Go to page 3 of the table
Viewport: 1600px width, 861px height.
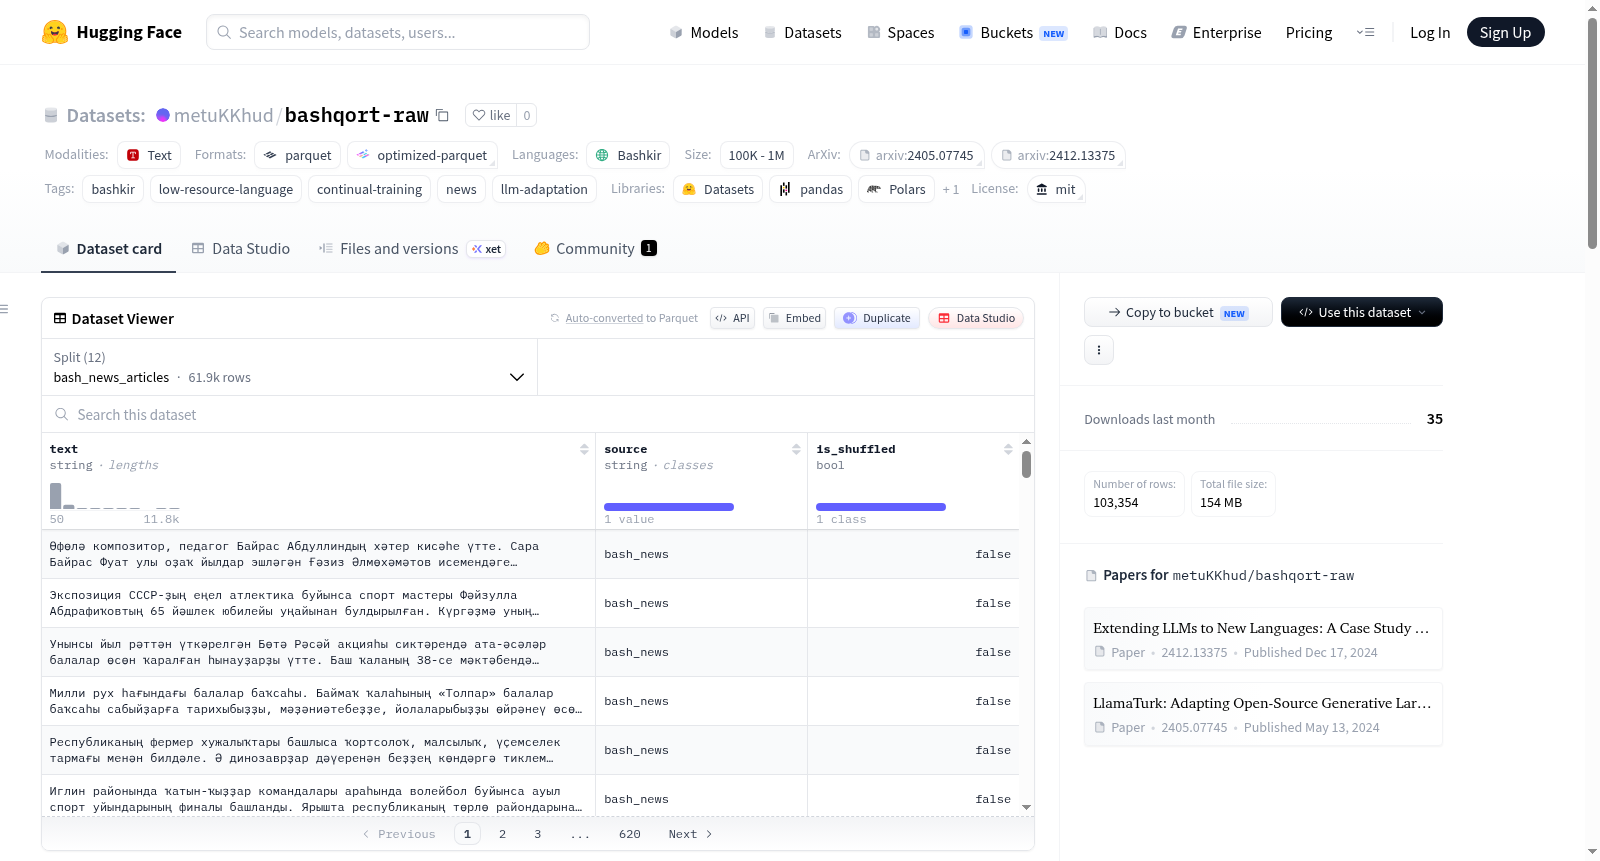pyautogui.click(x=537, y=834)
